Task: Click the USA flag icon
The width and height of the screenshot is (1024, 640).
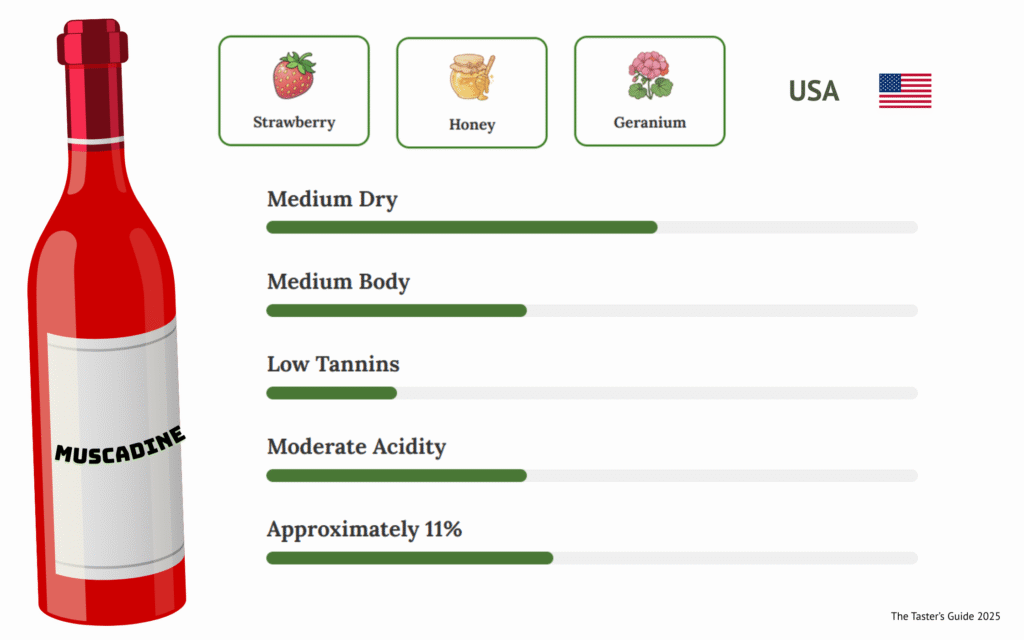Action: (x=905, y=91)
